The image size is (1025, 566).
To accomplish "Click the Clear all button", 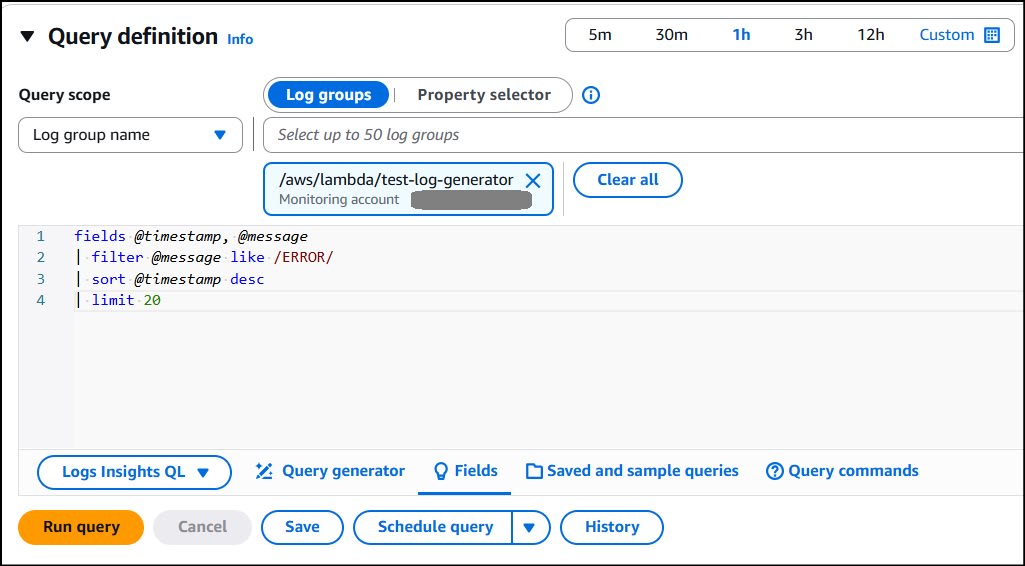I will [628, 180].
